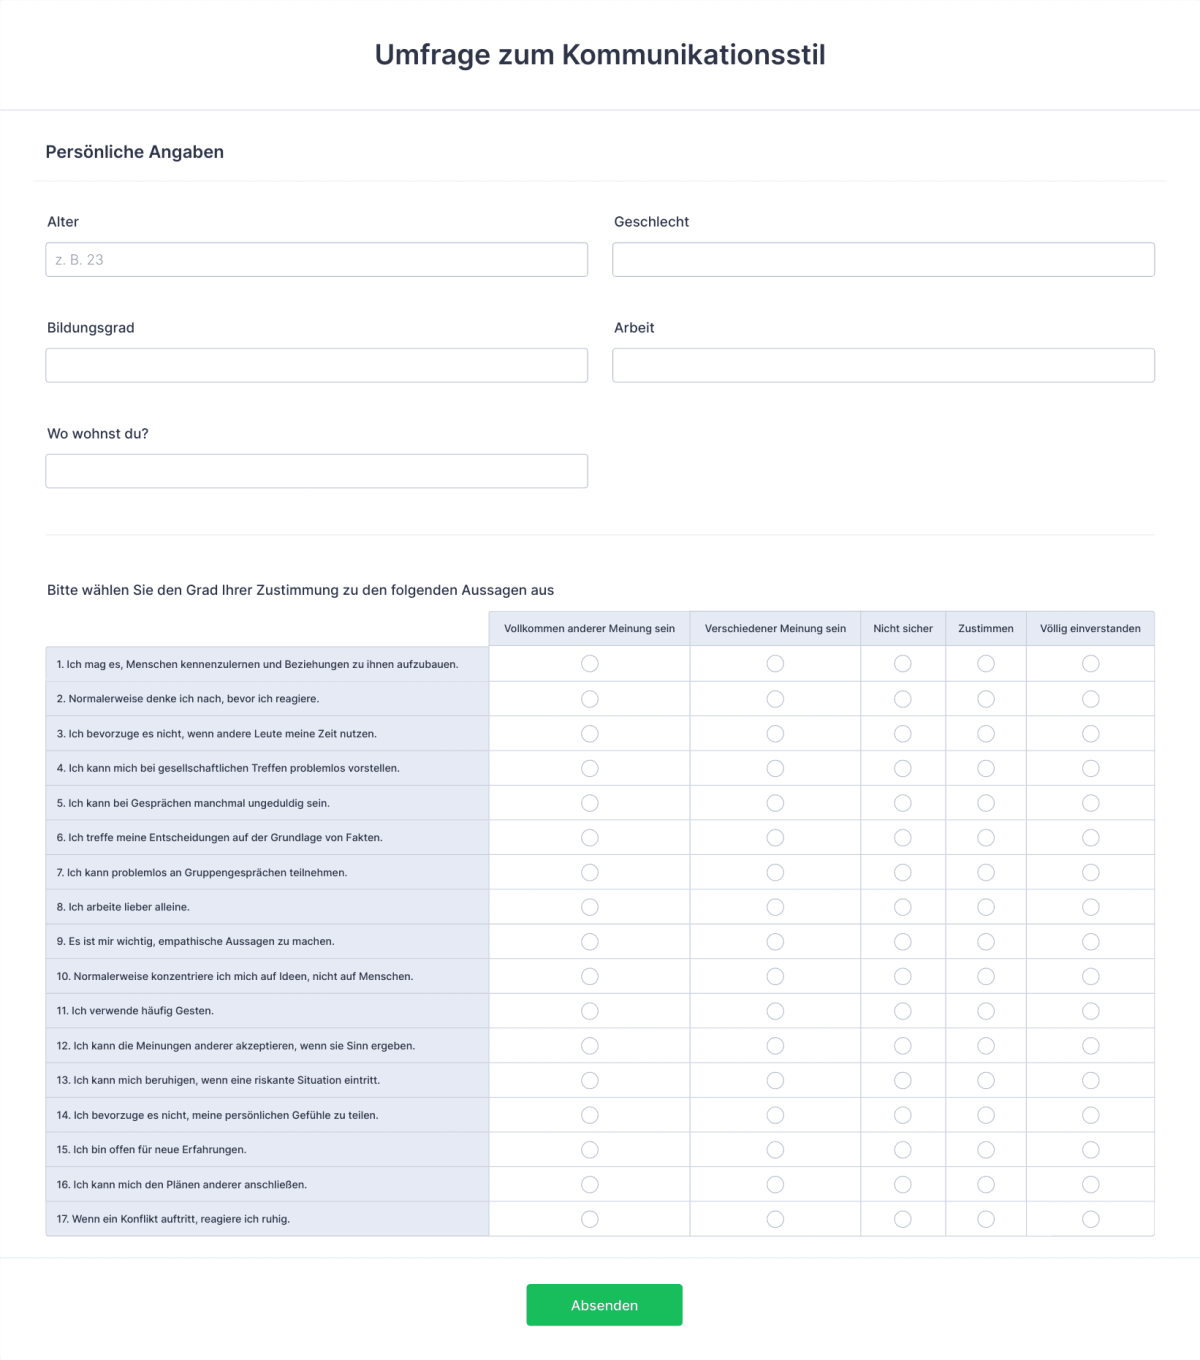The width and height of the screenshot is (1200, 1360).
Task: Click the Absenden button to submit
Action: tap(604, 1305)
